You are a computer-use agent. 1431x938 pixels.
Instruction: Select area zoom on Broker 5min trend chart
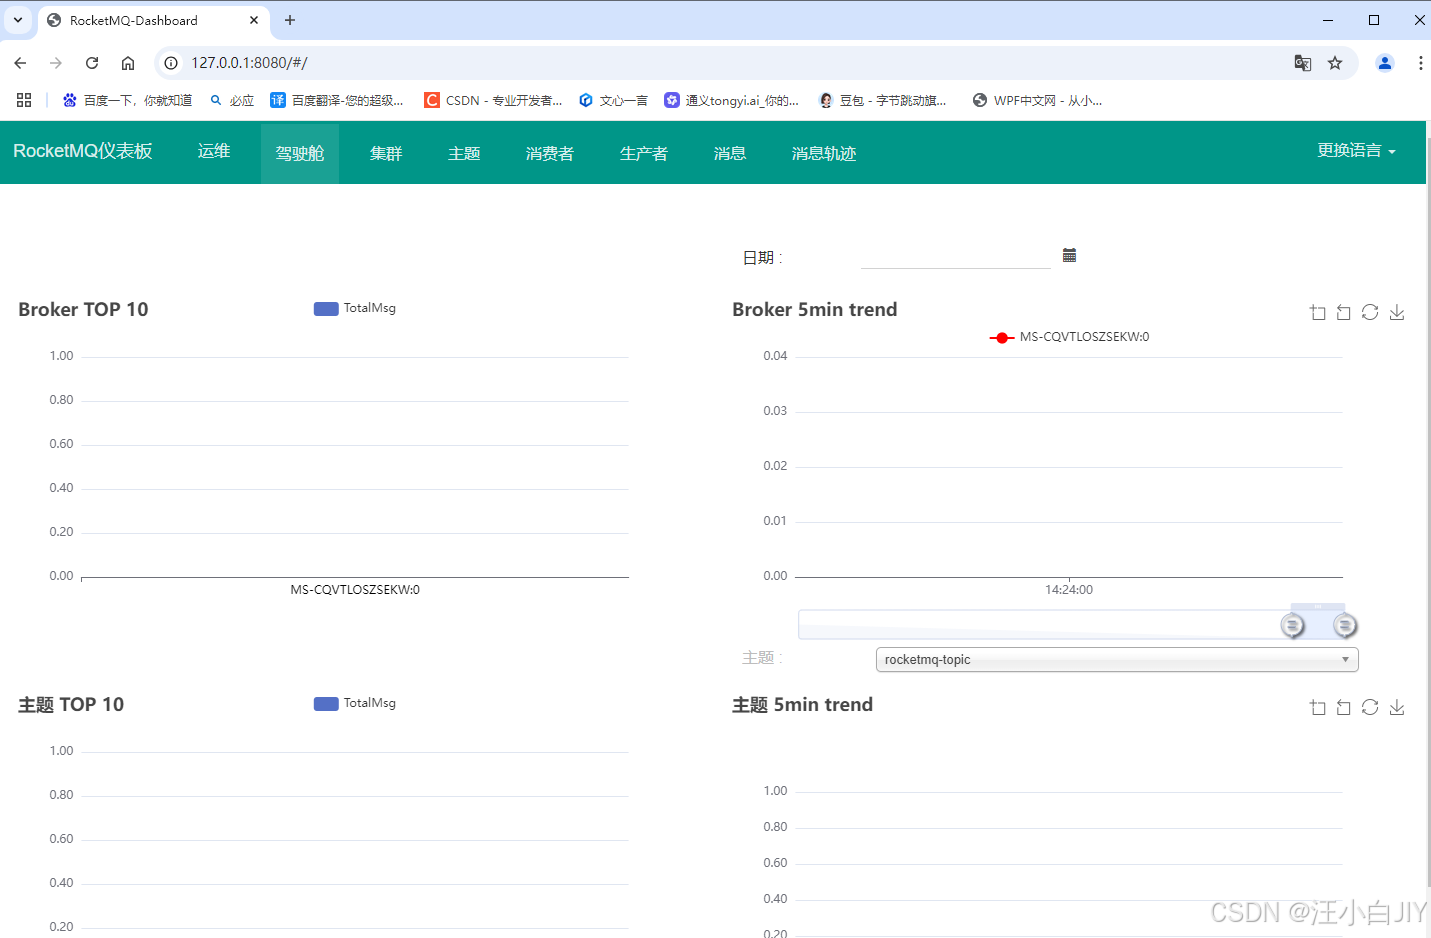[x=1317, y=312]
